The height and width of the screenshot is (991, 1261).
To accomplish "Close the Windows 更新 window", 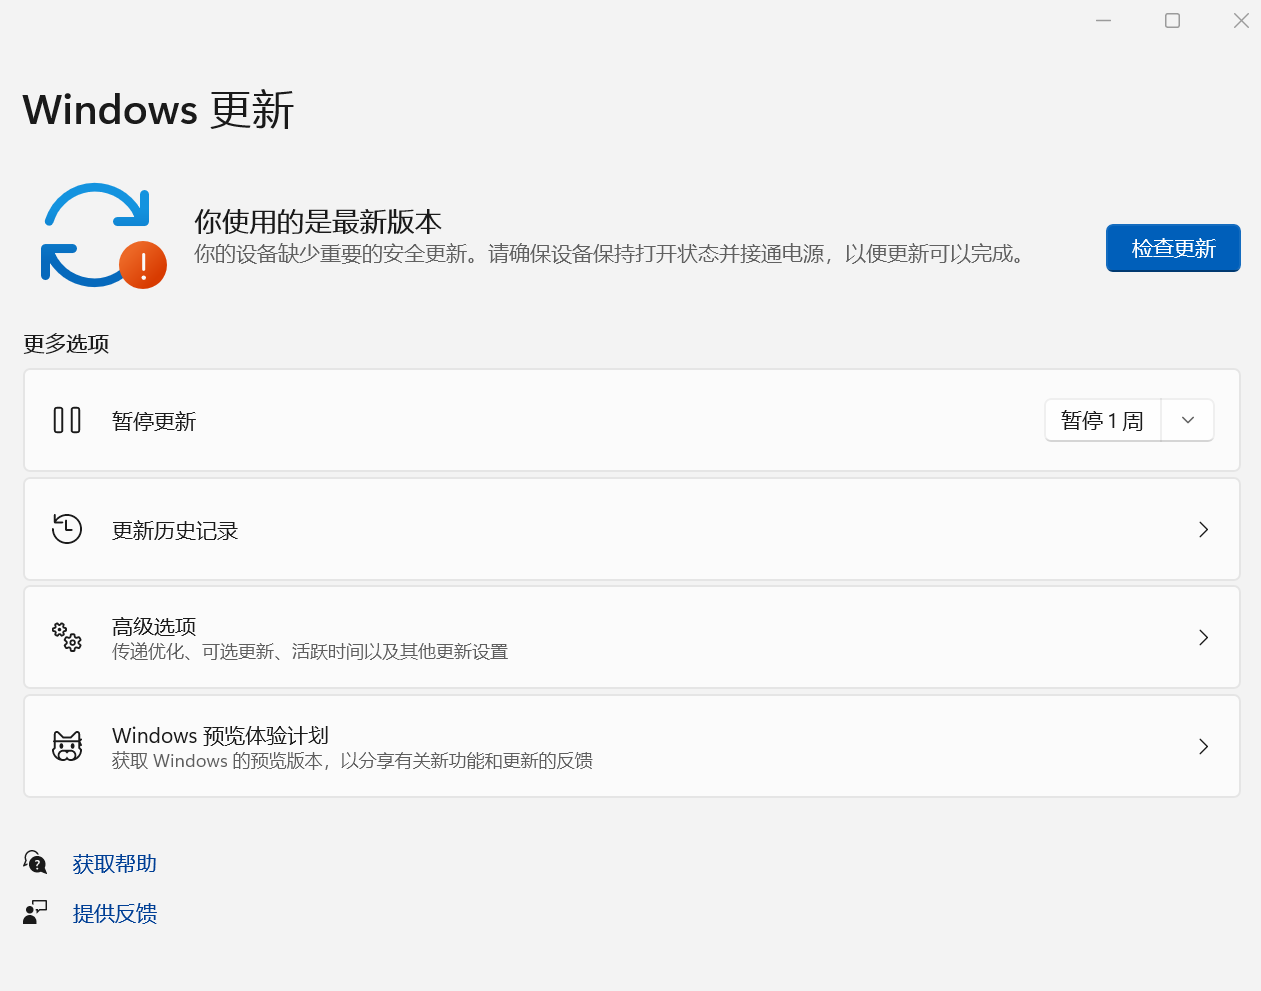I will 1241,20.
